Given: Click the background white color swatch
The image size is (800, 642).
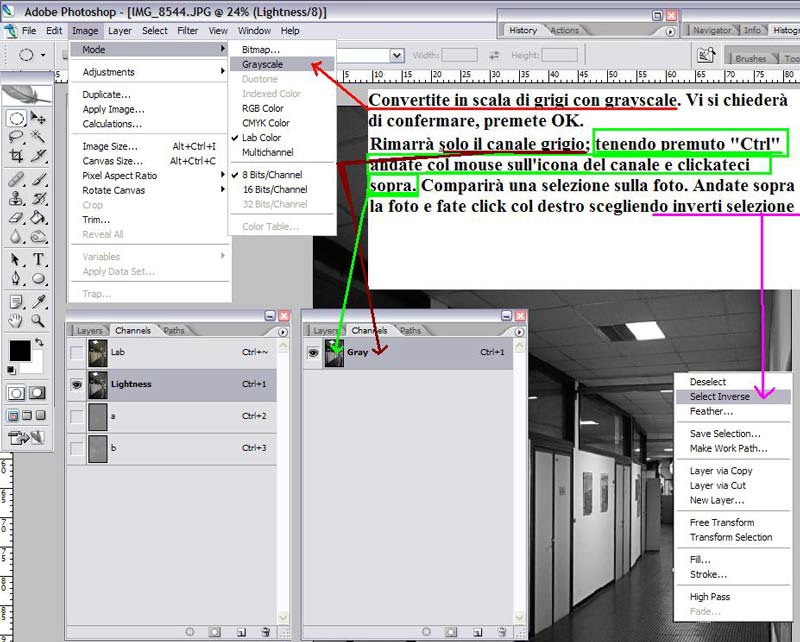Looking at the screenshot, I should pos(37,363).
